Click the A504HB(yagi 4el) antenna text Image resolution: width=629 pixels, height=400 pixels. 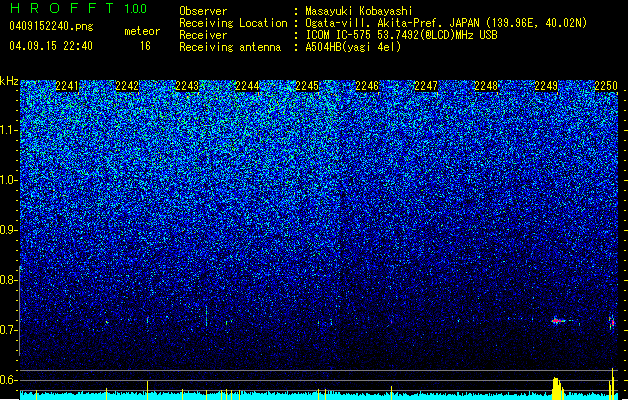(x=353, y=47)
